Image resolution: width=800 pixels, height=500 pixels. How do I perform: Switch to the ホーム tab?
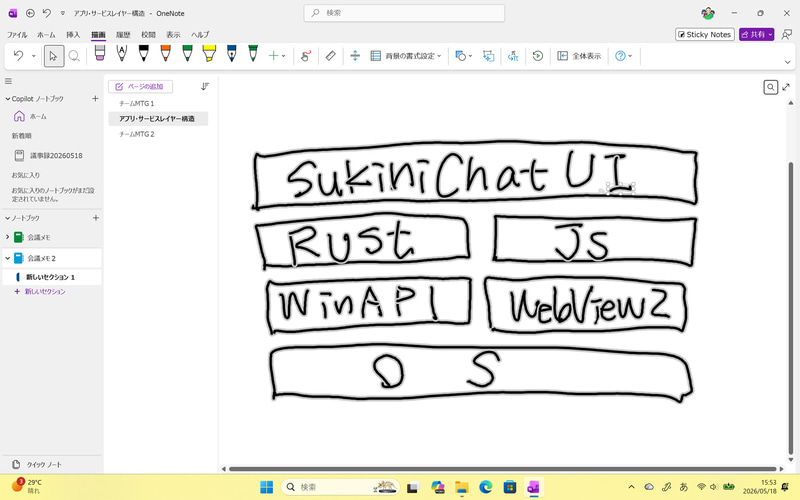coord(46,35)
